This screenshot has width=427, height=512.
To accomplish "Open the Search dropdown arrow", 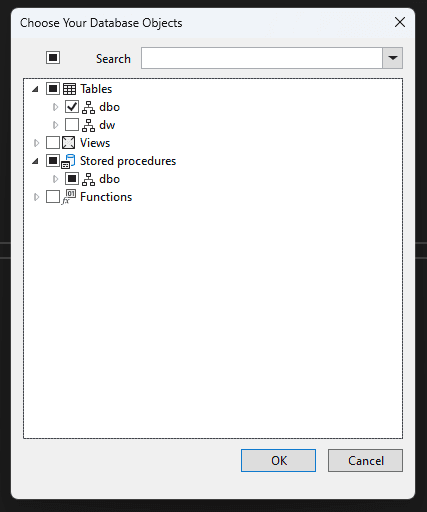I will click(393, 58).
